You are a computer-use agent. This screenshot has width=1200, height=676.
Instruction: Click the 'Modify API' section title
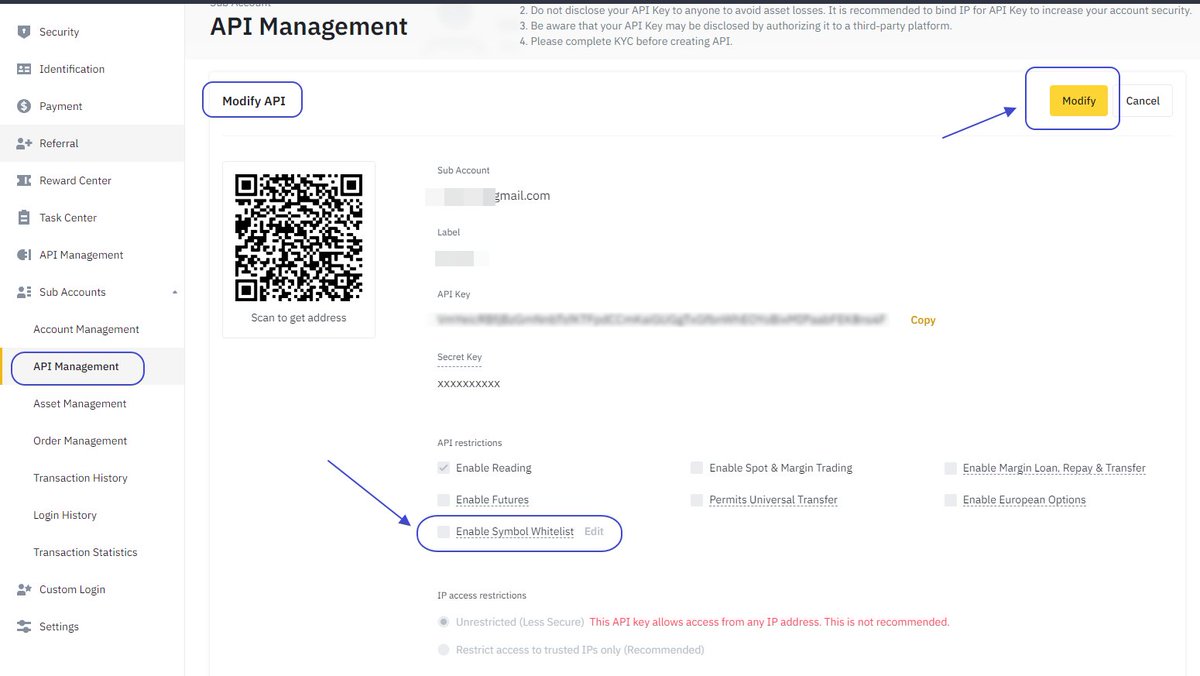pos(254,101)
